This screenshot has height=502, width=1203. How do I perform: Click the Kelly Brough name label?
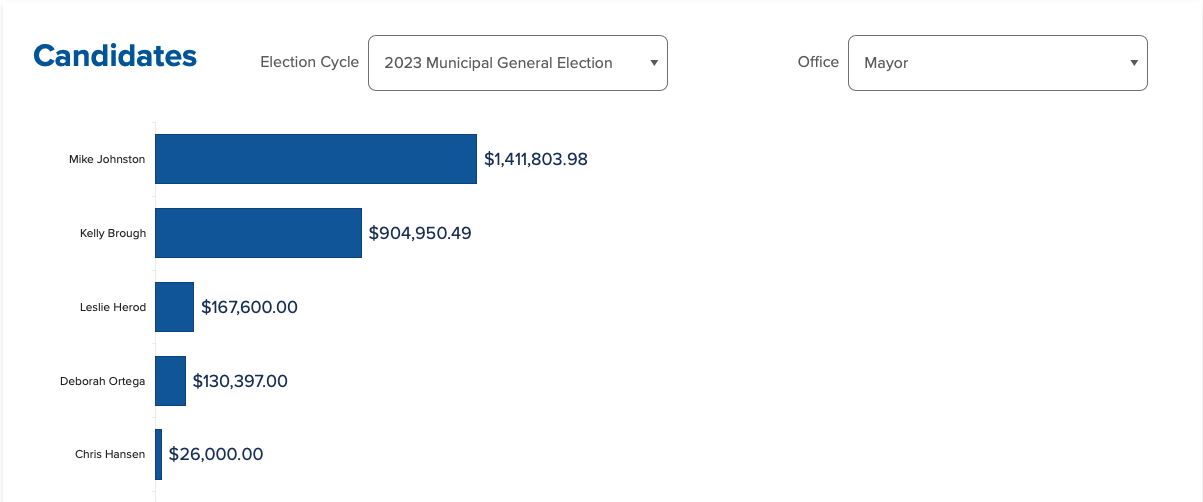113,233
